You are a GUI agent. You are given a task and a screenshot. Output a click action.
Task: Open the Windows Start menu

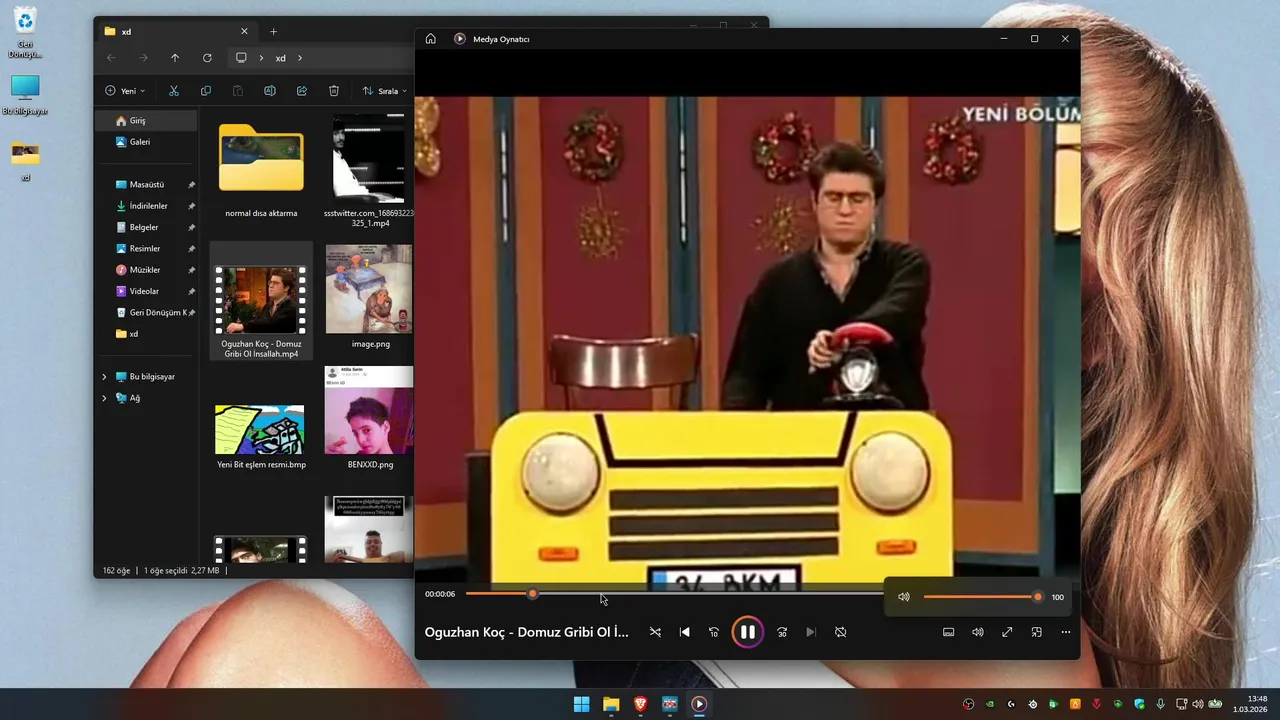(x=581, y=704)
